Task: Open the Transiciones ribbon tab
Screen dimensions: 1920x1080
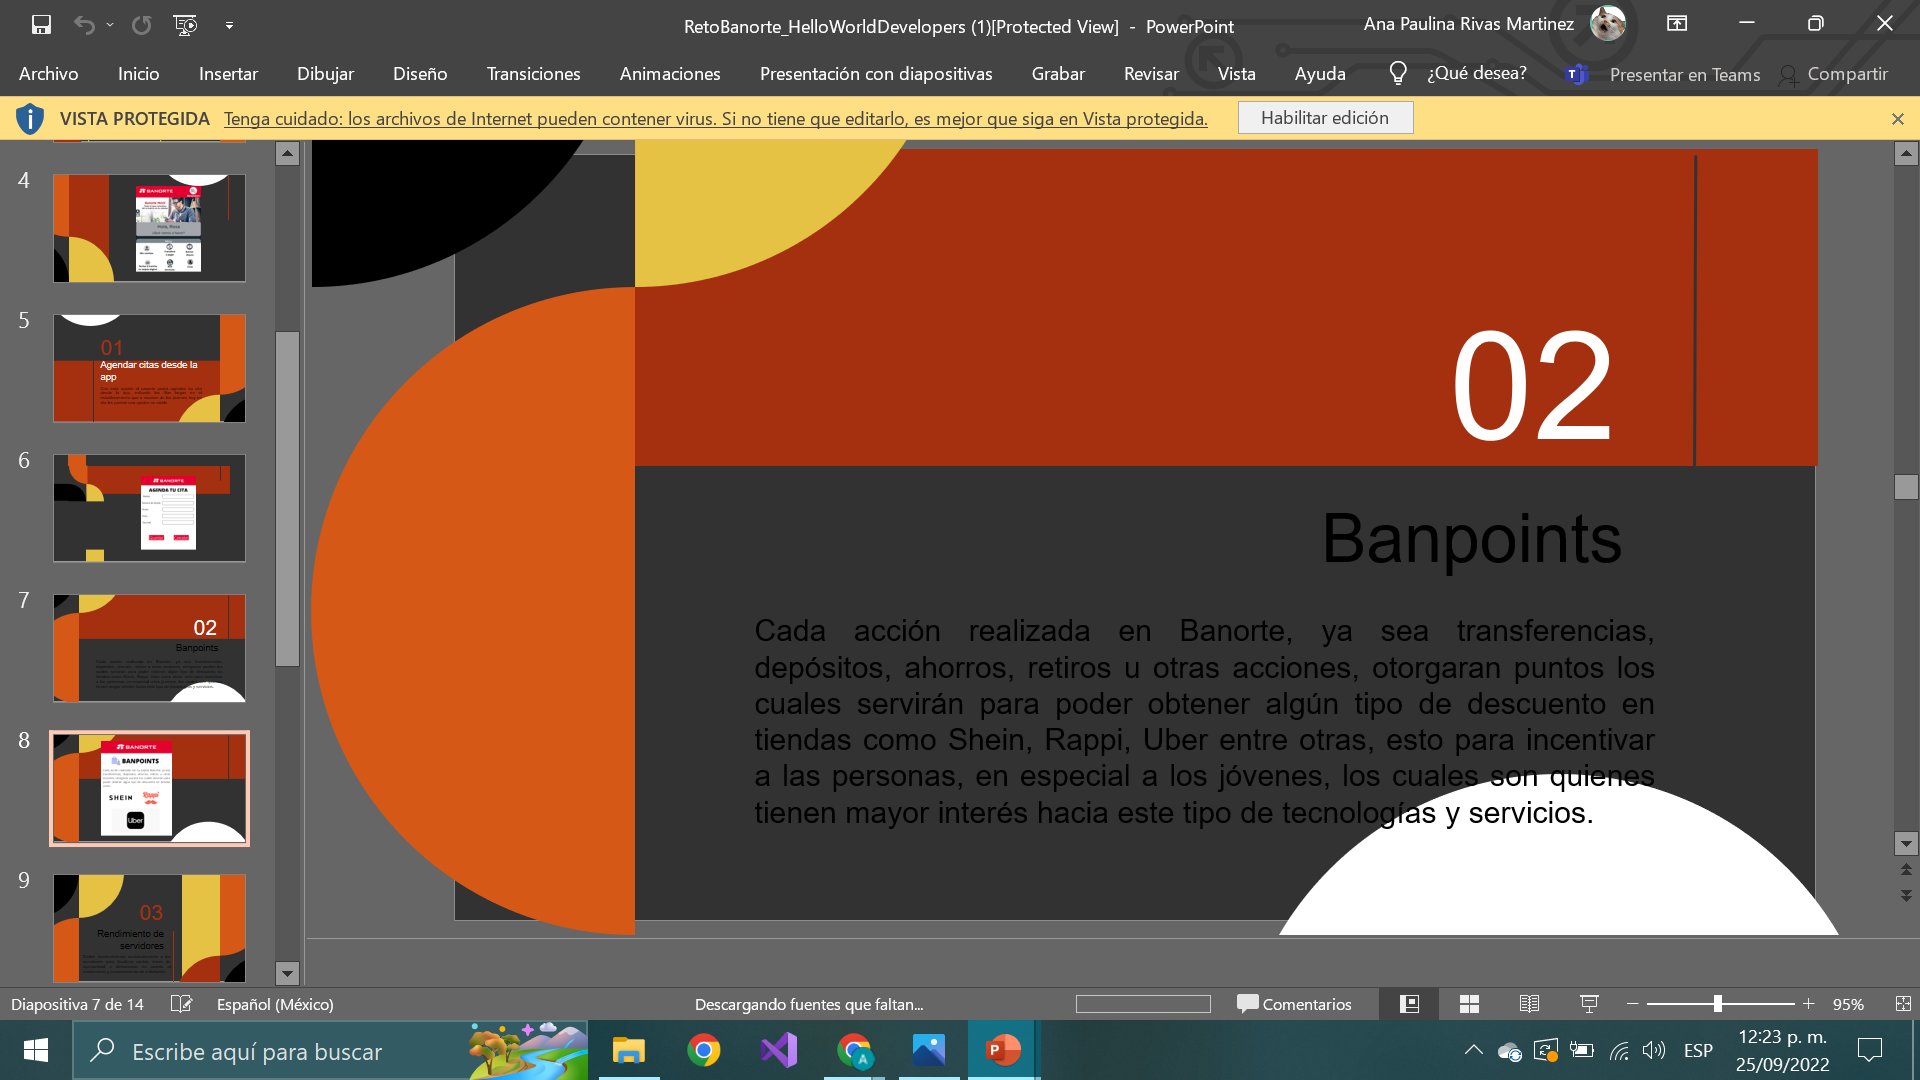Action: (x=533, y=74)
